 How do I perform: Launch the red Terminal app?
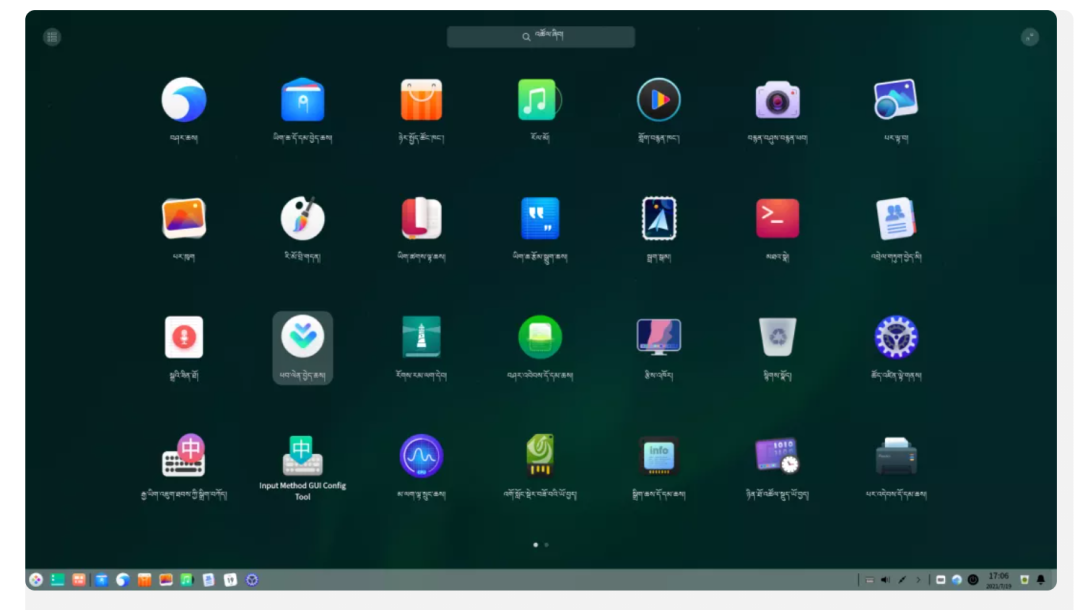coord(777,218)
